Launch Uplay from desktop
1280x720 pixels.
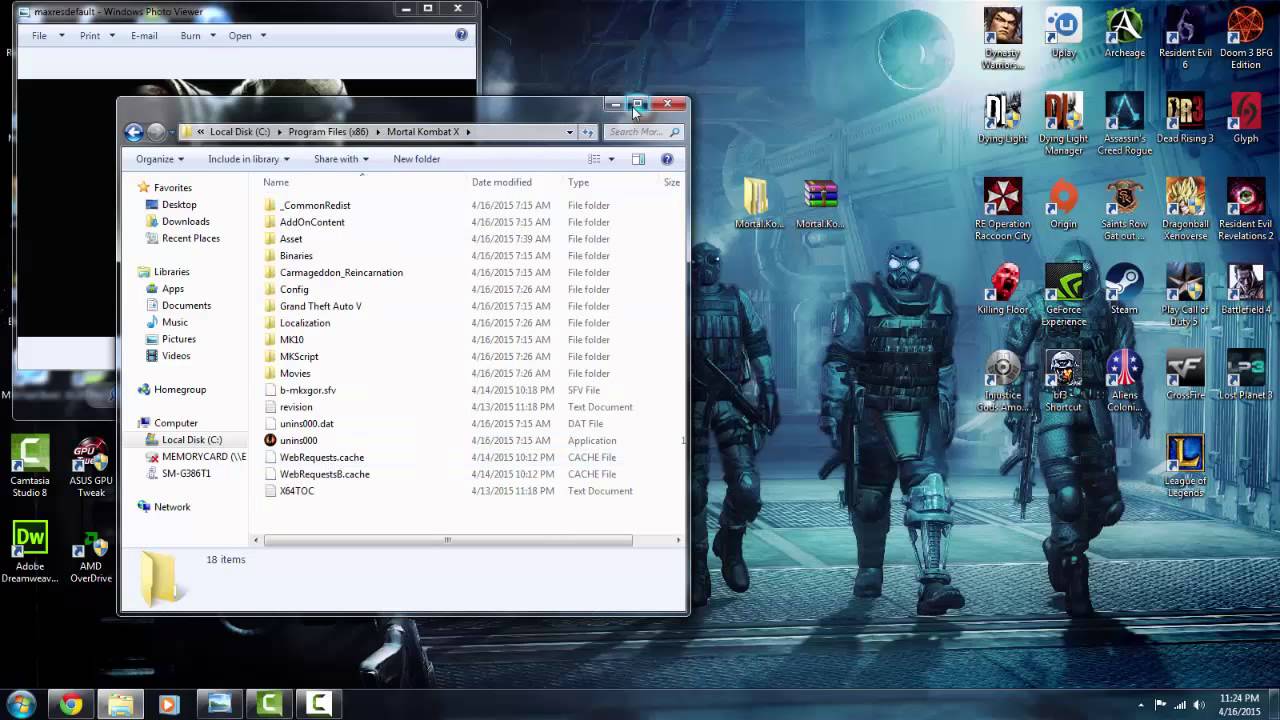click(x=1063, y=33)
